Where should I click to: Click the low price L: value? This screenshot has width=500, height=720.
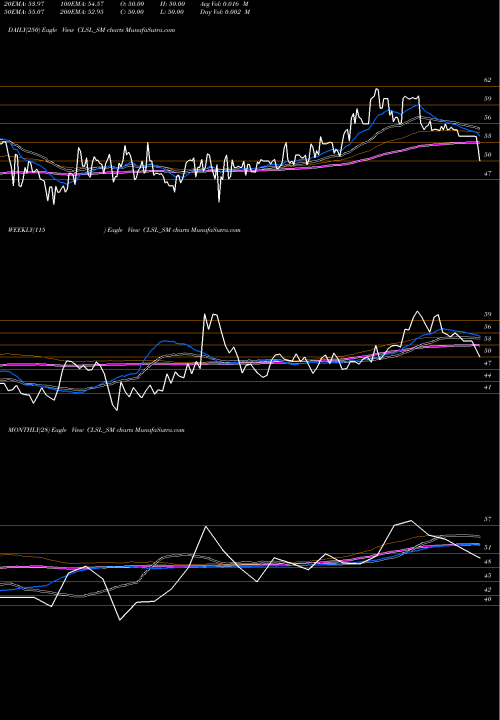[x=172, y=12]
